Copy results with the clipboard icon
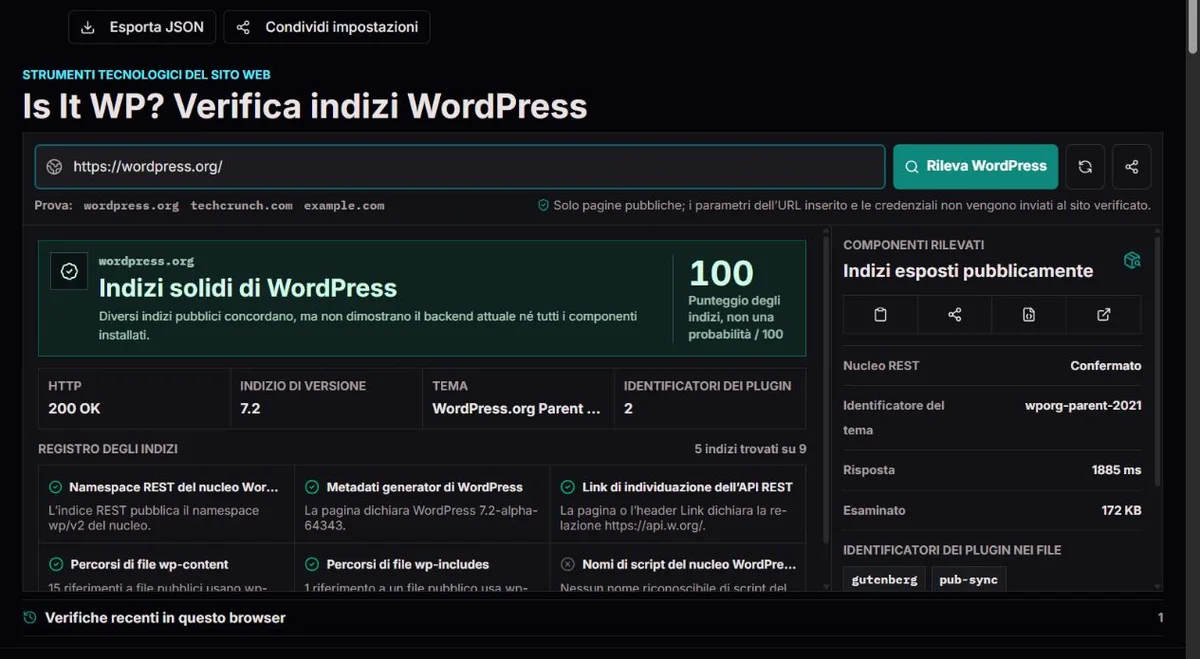Viewport: 1200px width, 659px height. tap(880, 314)
